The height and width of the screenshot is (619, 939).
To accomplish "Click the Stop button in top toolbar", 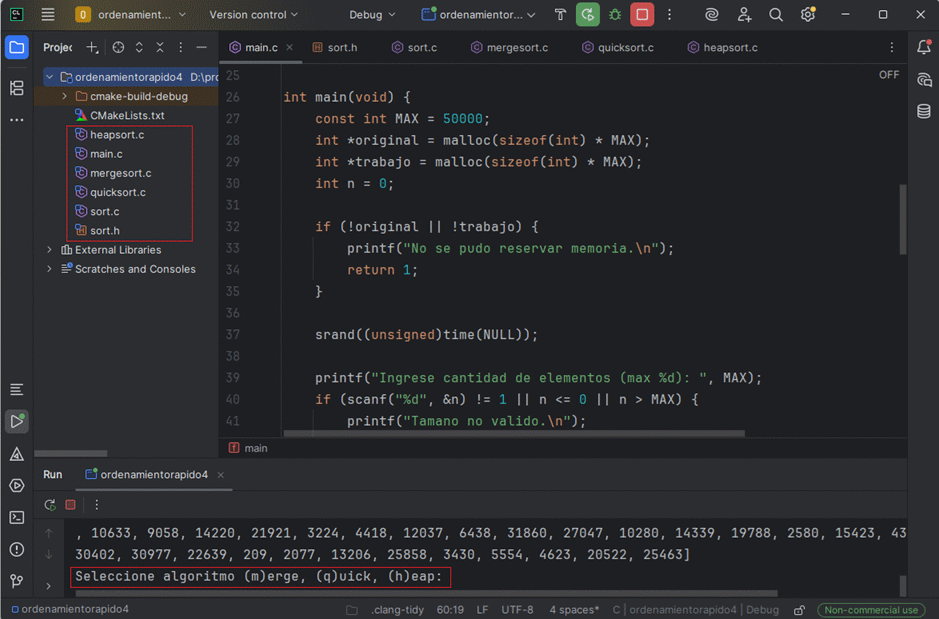I will (642, 15).
